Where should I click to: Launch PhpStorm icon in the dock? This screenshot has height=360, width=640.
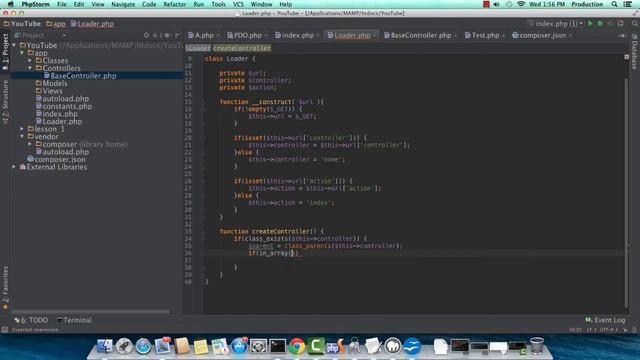335,346
